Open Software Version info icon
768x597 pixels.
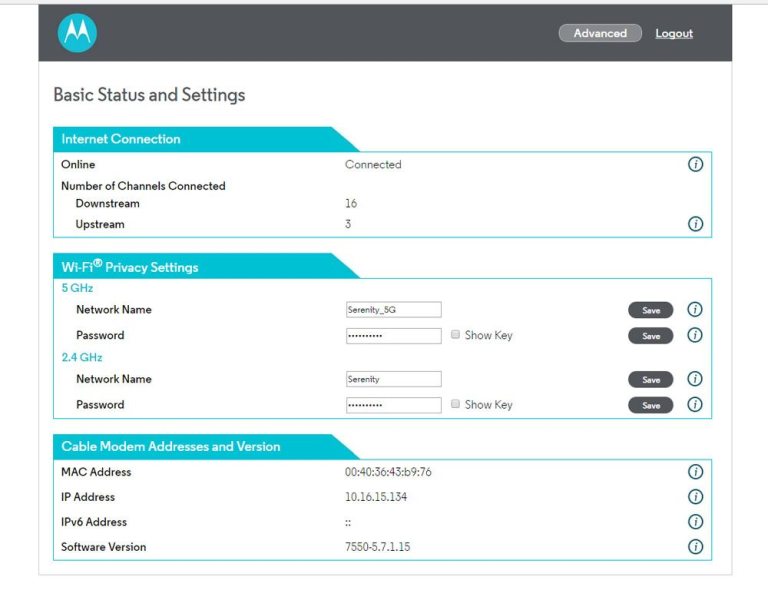click(x=695, y=547)
